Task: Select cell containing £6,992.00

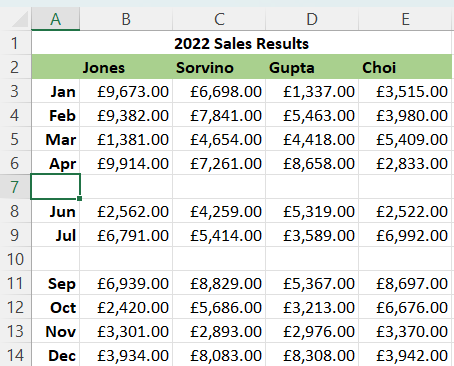Action: coord(405,235)
